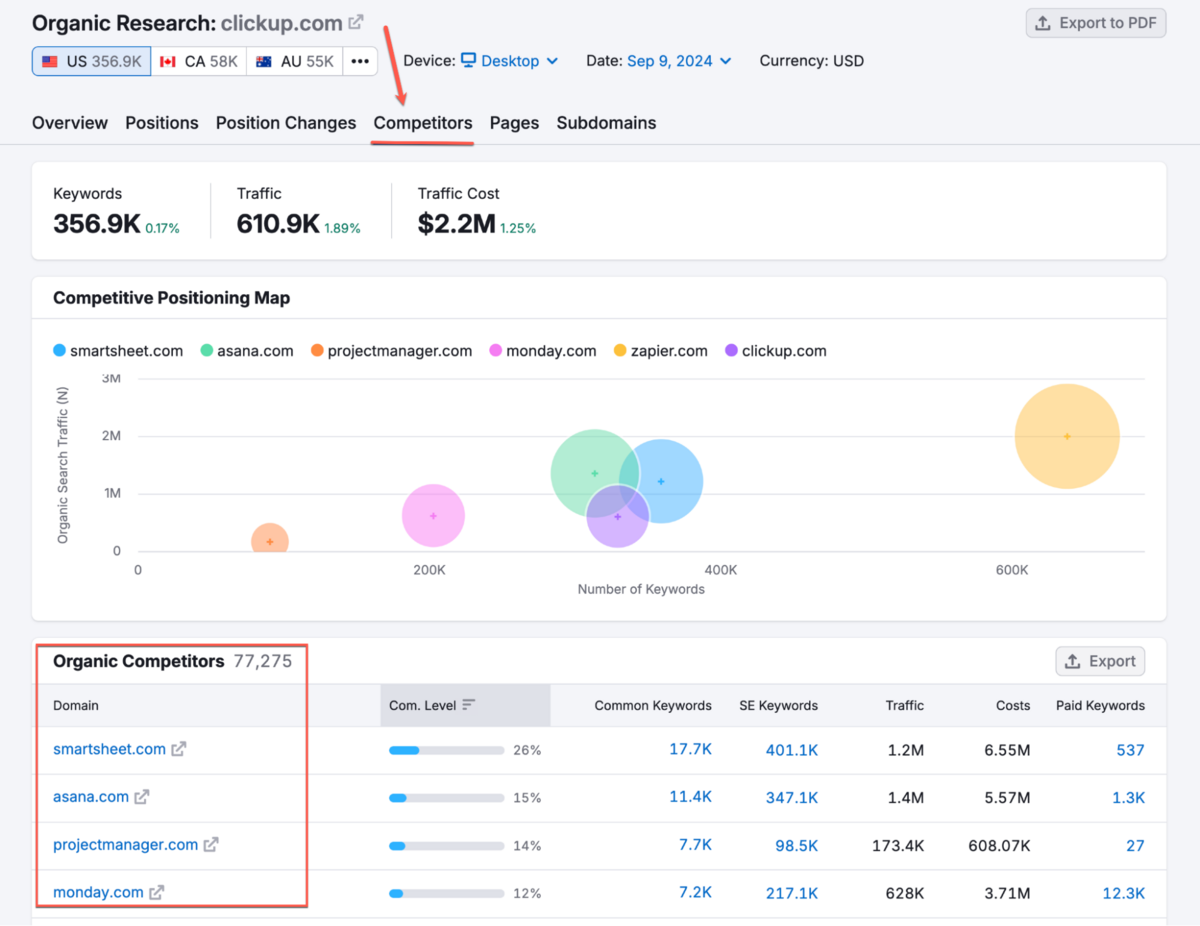Open 17.7K common keywords for smartsheet.com
The width and height of the screenshot is (1200, 926).
[x=691, y=749]
